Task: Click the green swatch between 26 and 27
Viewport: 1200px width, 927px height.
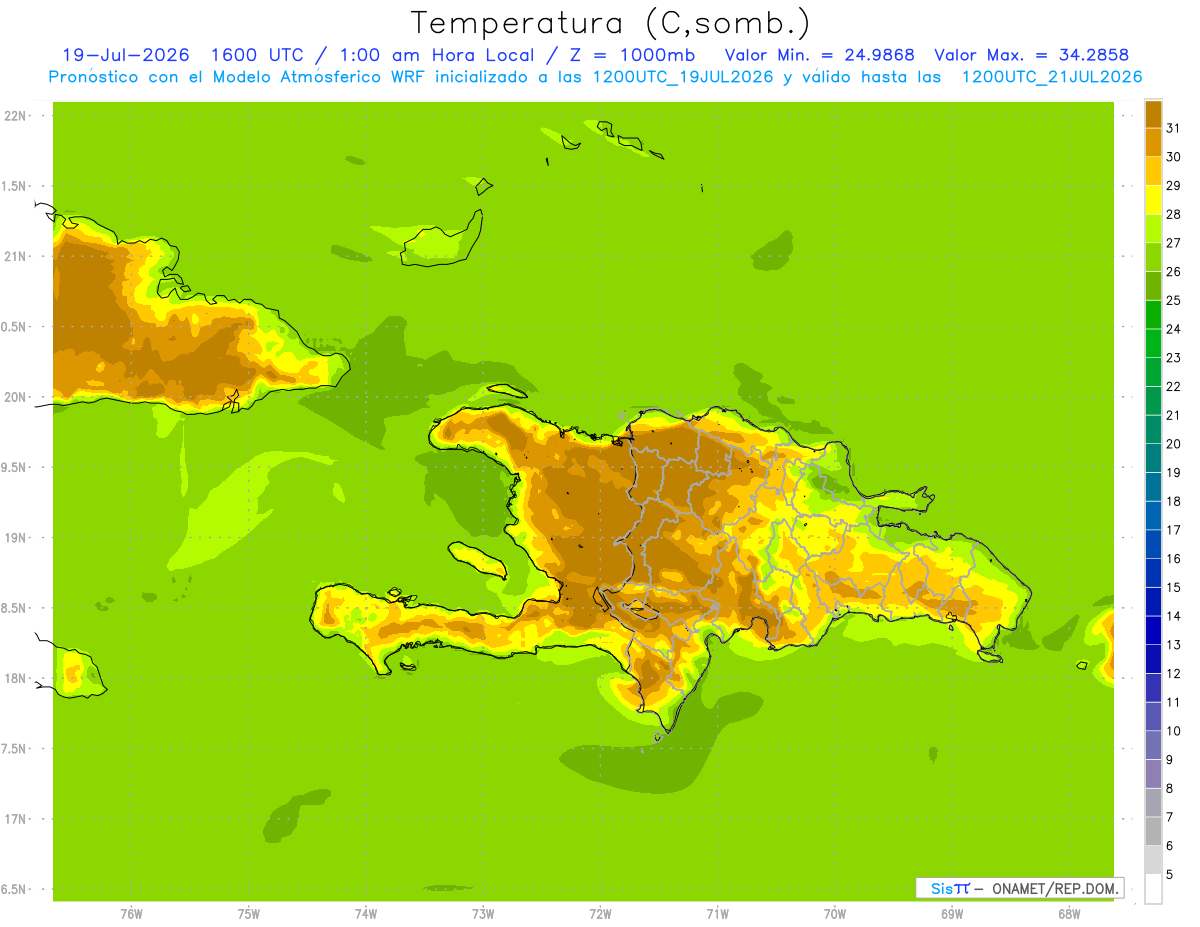Action: (1153, 257)
